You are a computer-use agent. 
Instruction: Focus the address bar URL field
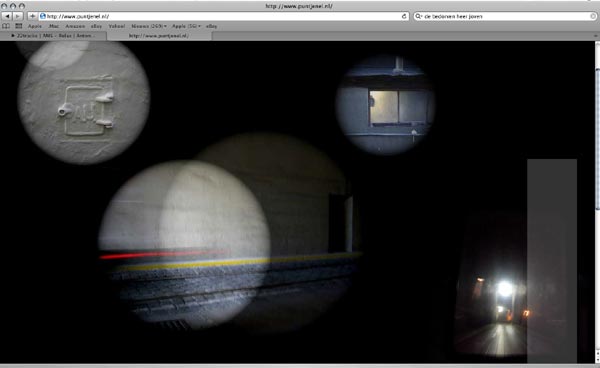pyautogui.click(x=222, y=16)
